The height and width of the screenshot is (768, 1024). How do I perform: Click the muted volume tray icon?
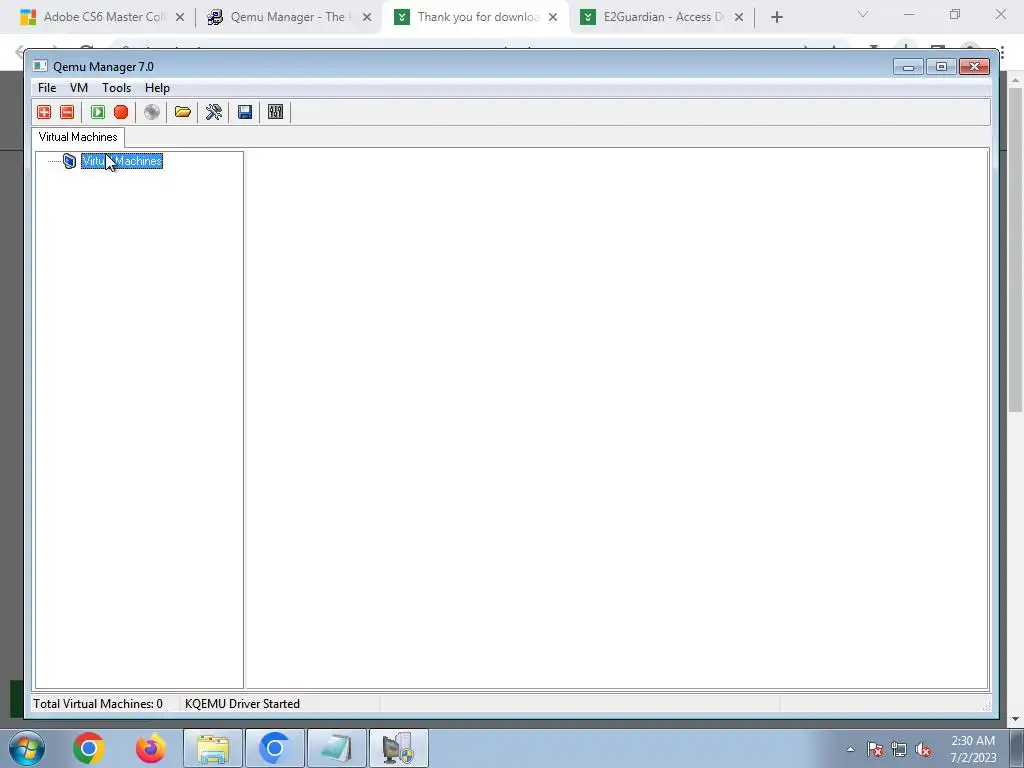point(923,750)
